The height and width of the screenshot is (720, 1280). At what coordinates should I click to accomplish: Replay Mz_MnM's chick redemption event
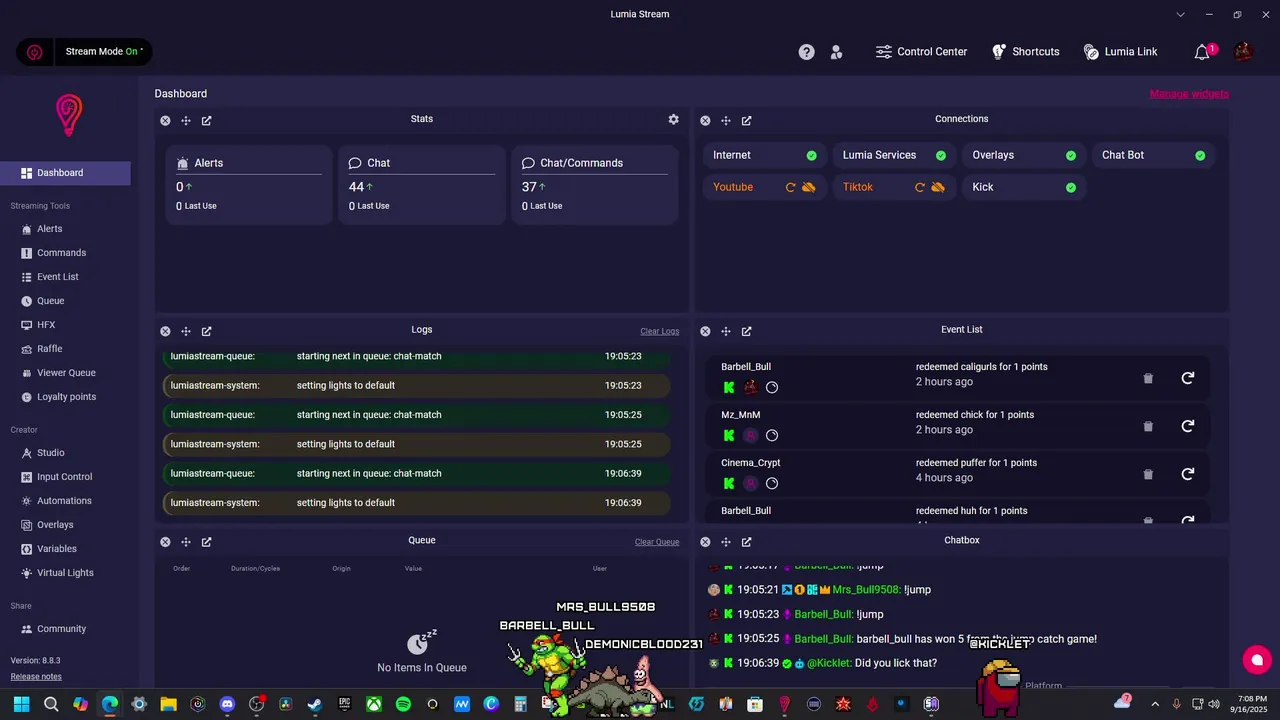point(1188,426)
